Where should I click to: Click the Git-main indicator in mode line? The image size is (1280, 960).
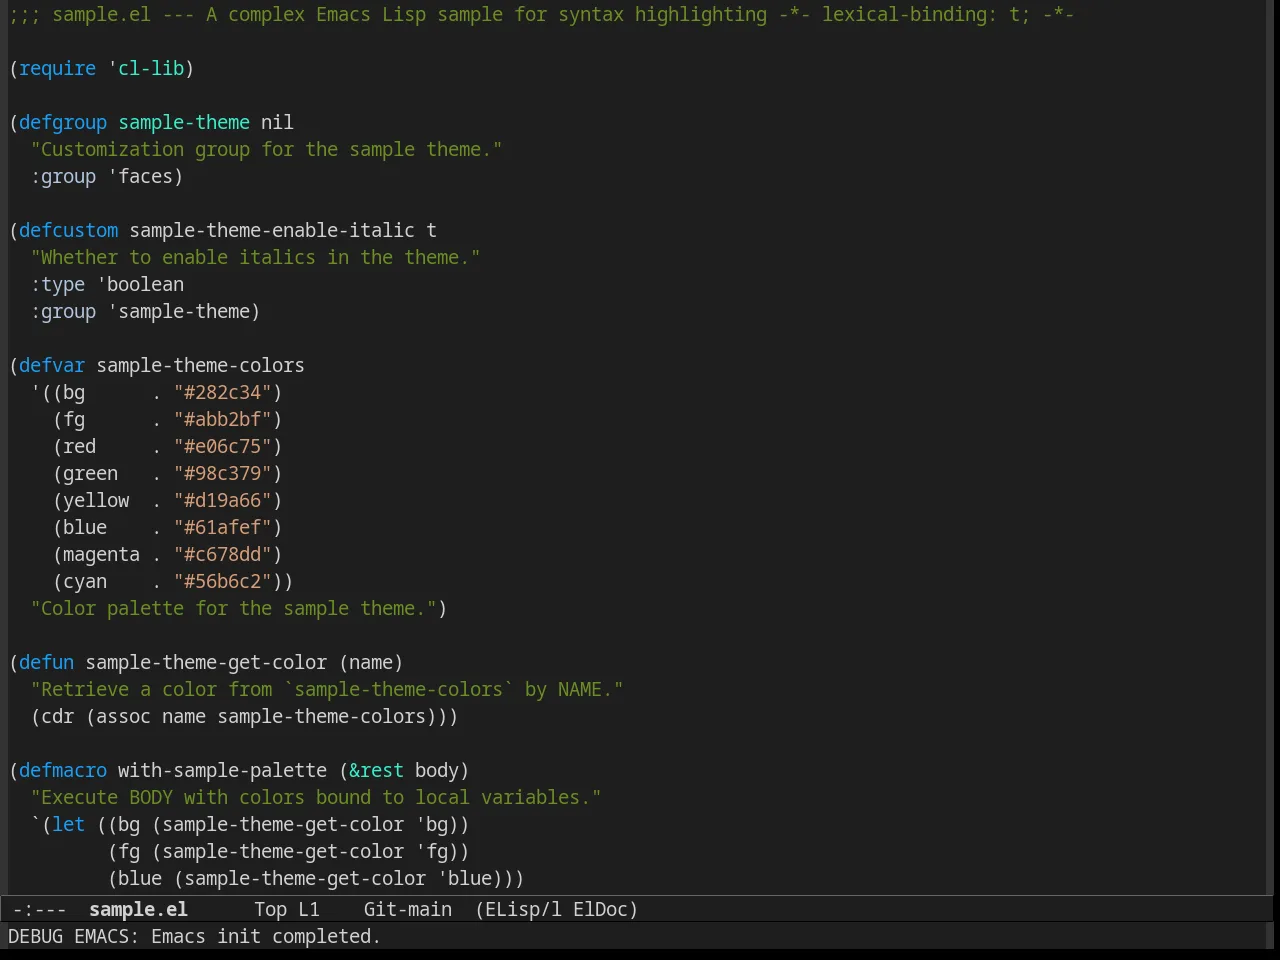[407, 909]
